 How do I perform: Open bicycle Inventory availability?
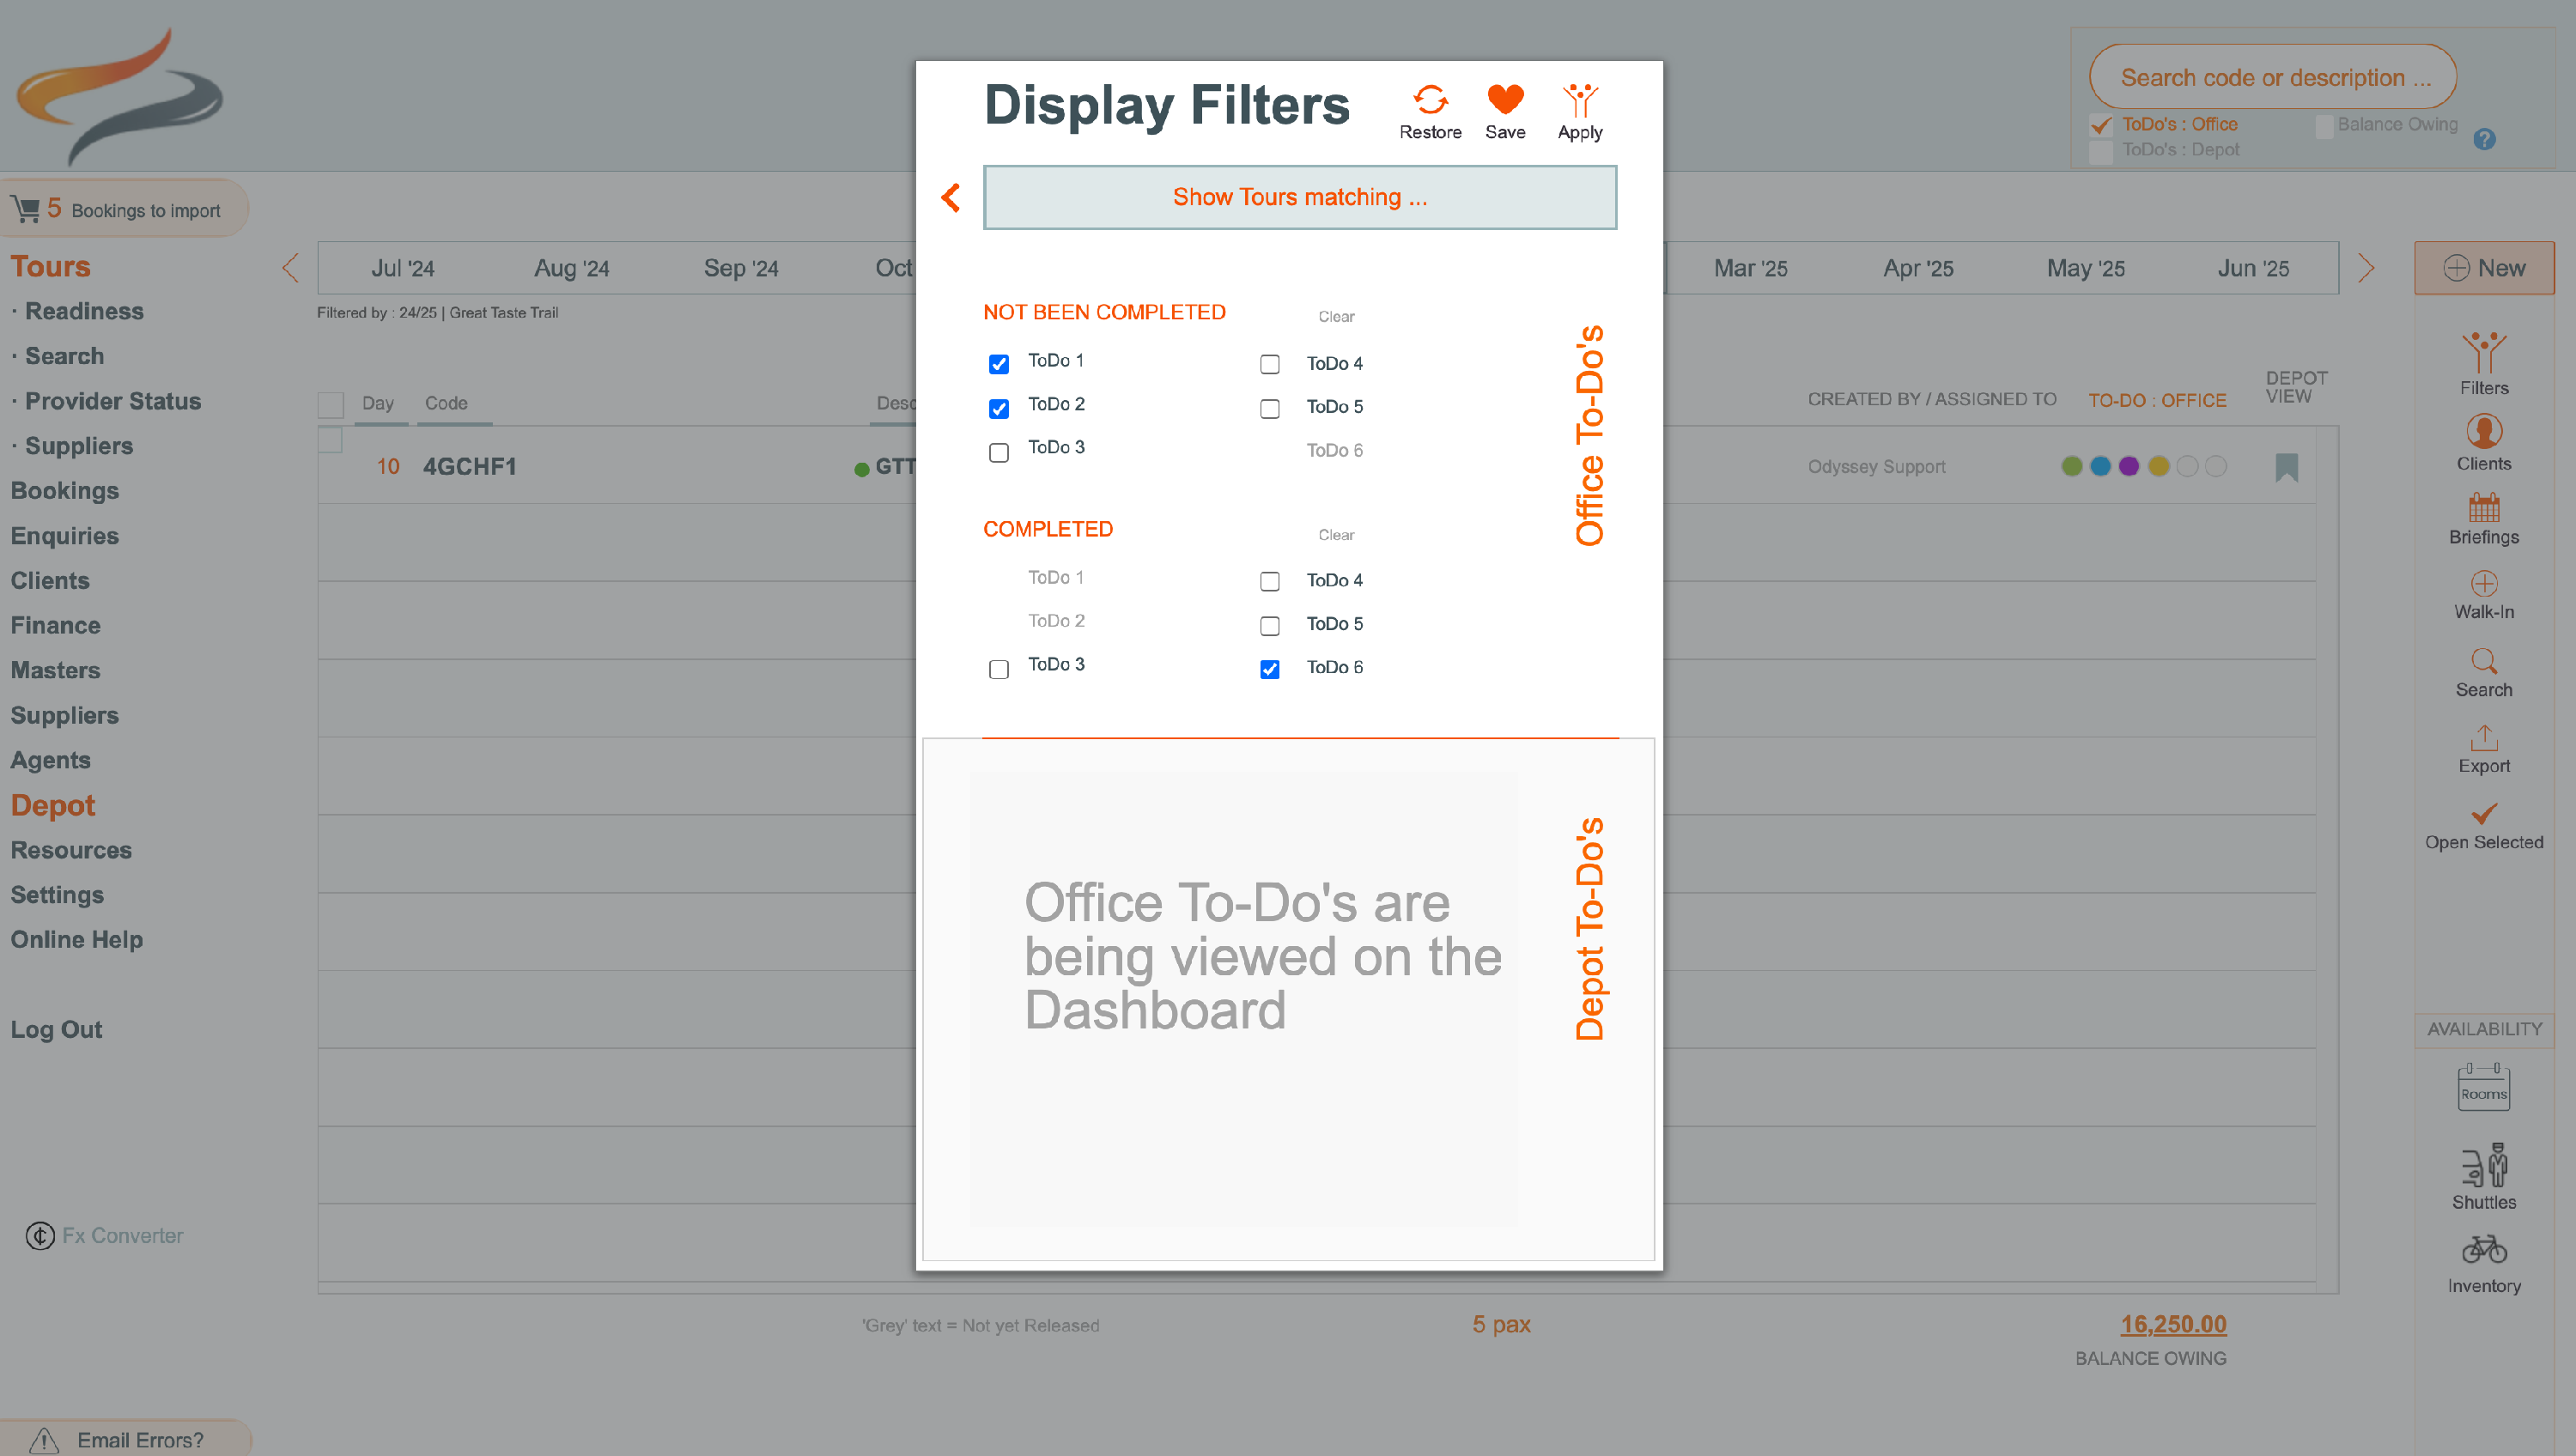coord(2483,1250)
